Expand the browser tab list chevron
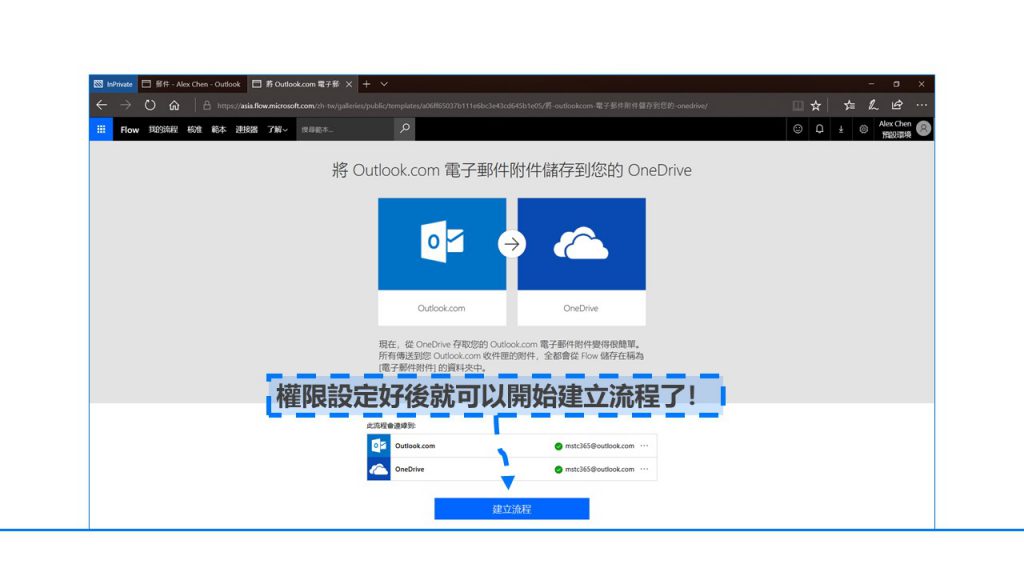1024x576 pixels. (x=384, y=84)
